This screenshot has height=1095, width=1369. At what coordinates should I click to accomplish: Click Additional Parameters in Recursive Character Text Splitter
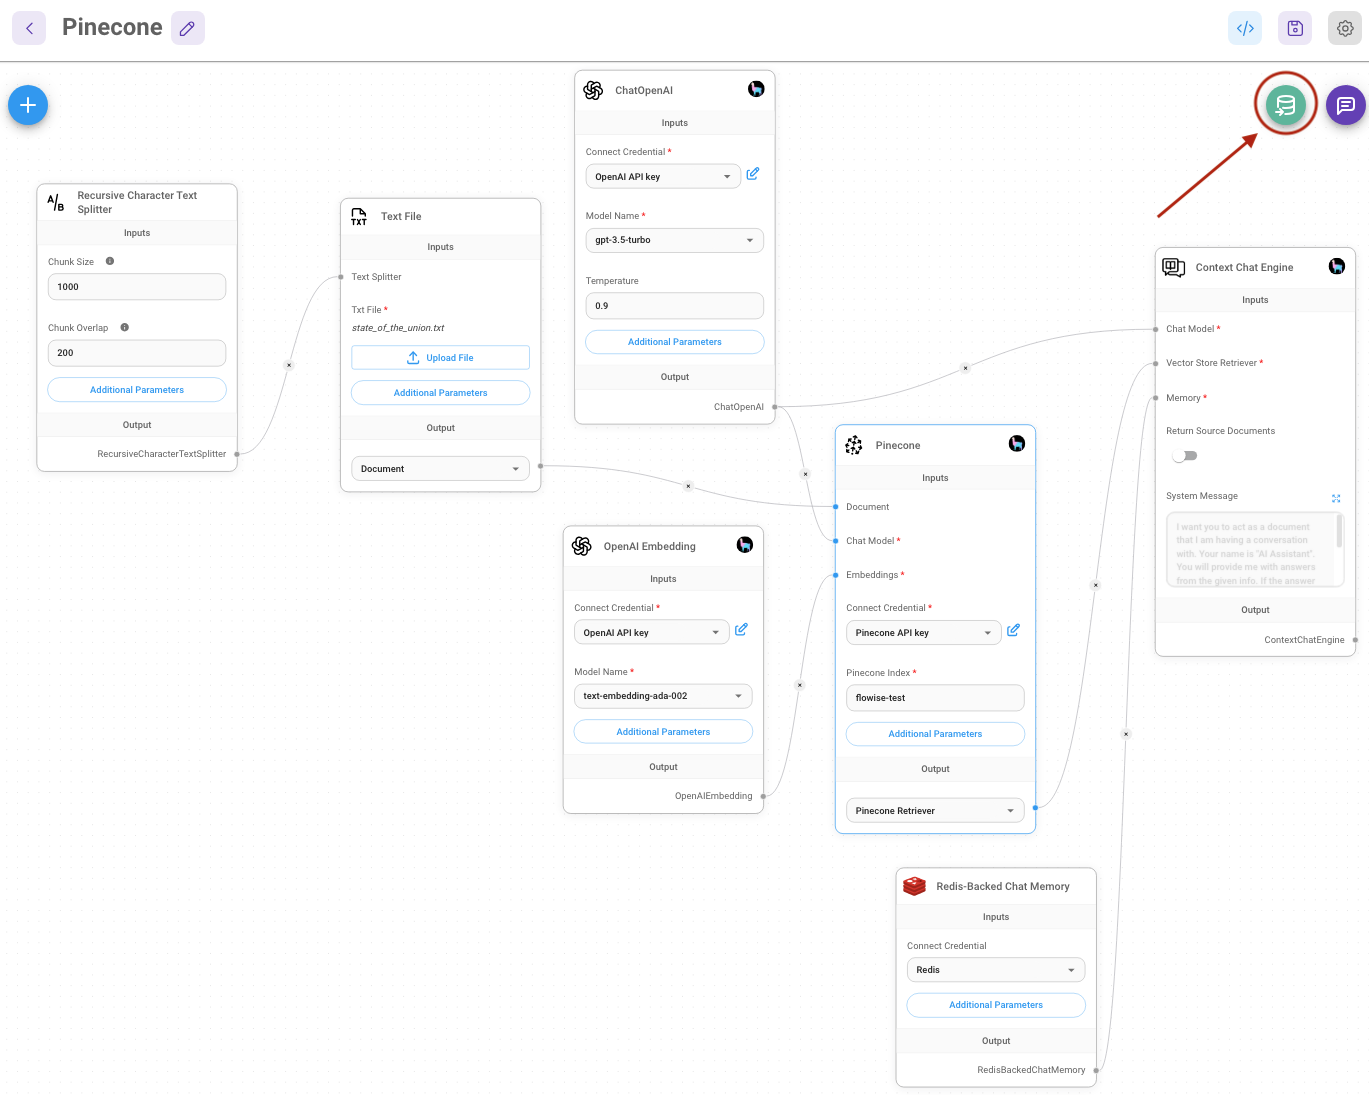tap(137, 390)
